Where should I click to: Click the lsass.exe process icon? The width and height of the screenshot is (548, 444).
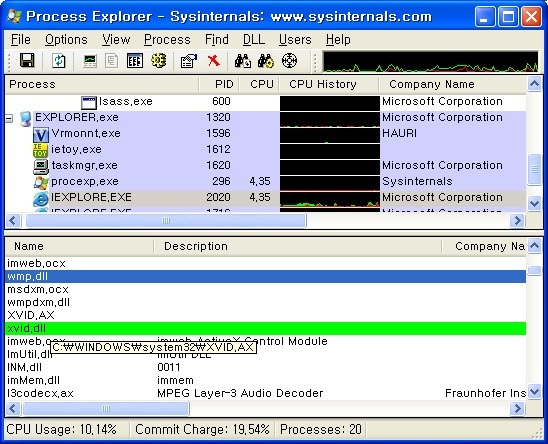pyautogui.click(x=89, y=102)
